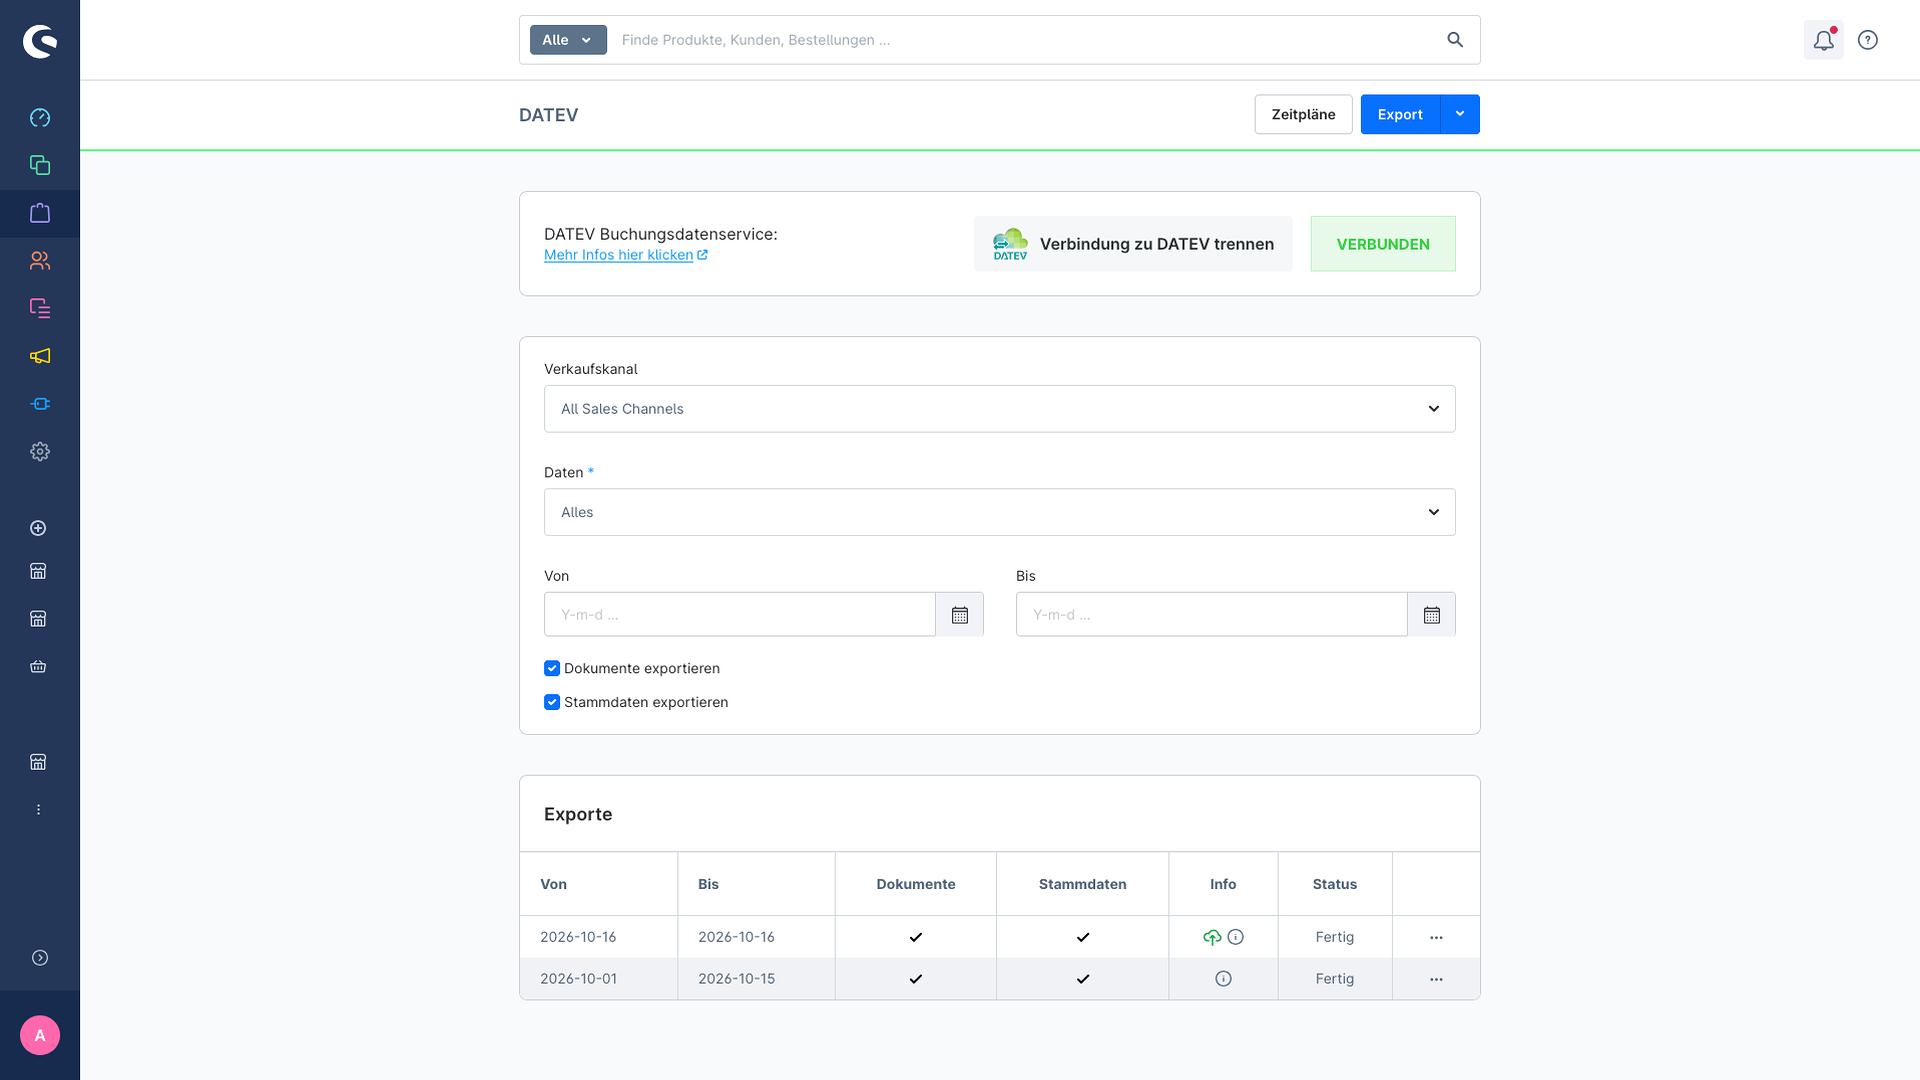This screenshot has height=1080, width=1920.
Task: Open actions menu for 2026-10-01 export row
Action: coord(1436,979)
